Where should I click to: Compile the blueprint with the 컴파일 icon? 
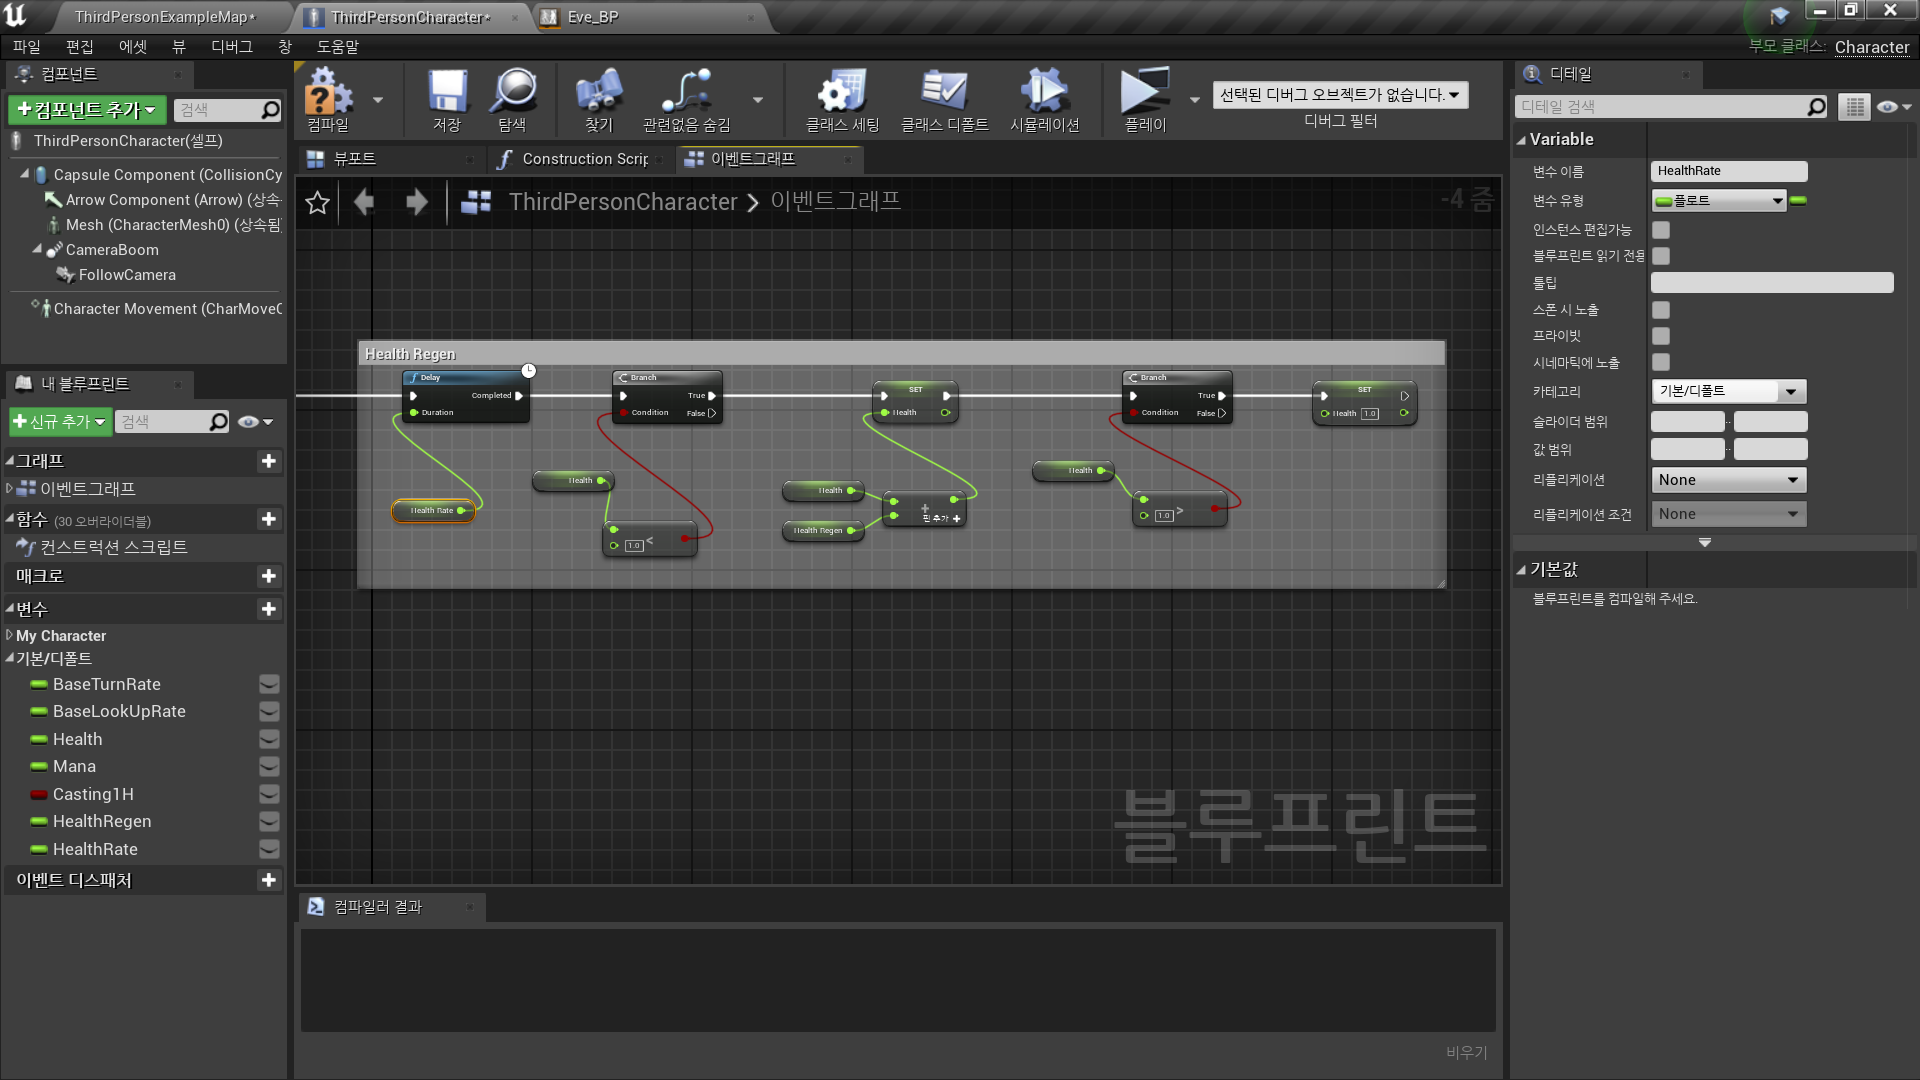click(x=330, y=97)
